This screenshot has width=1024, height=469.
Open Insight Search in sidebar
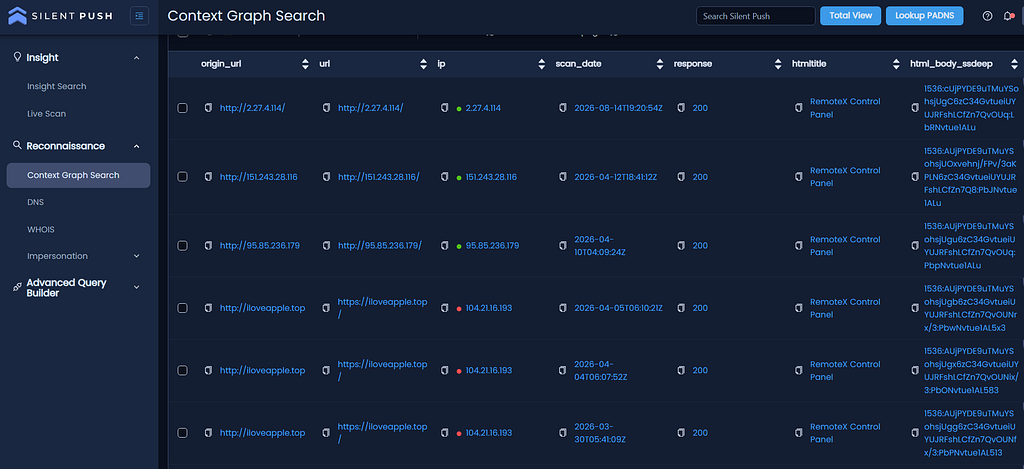57,86
